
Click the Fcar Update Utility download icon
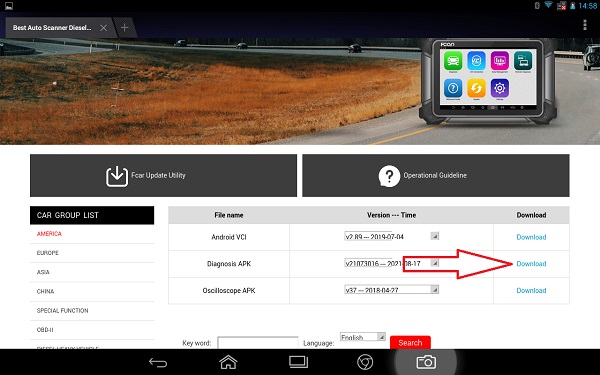coord(117,176)
